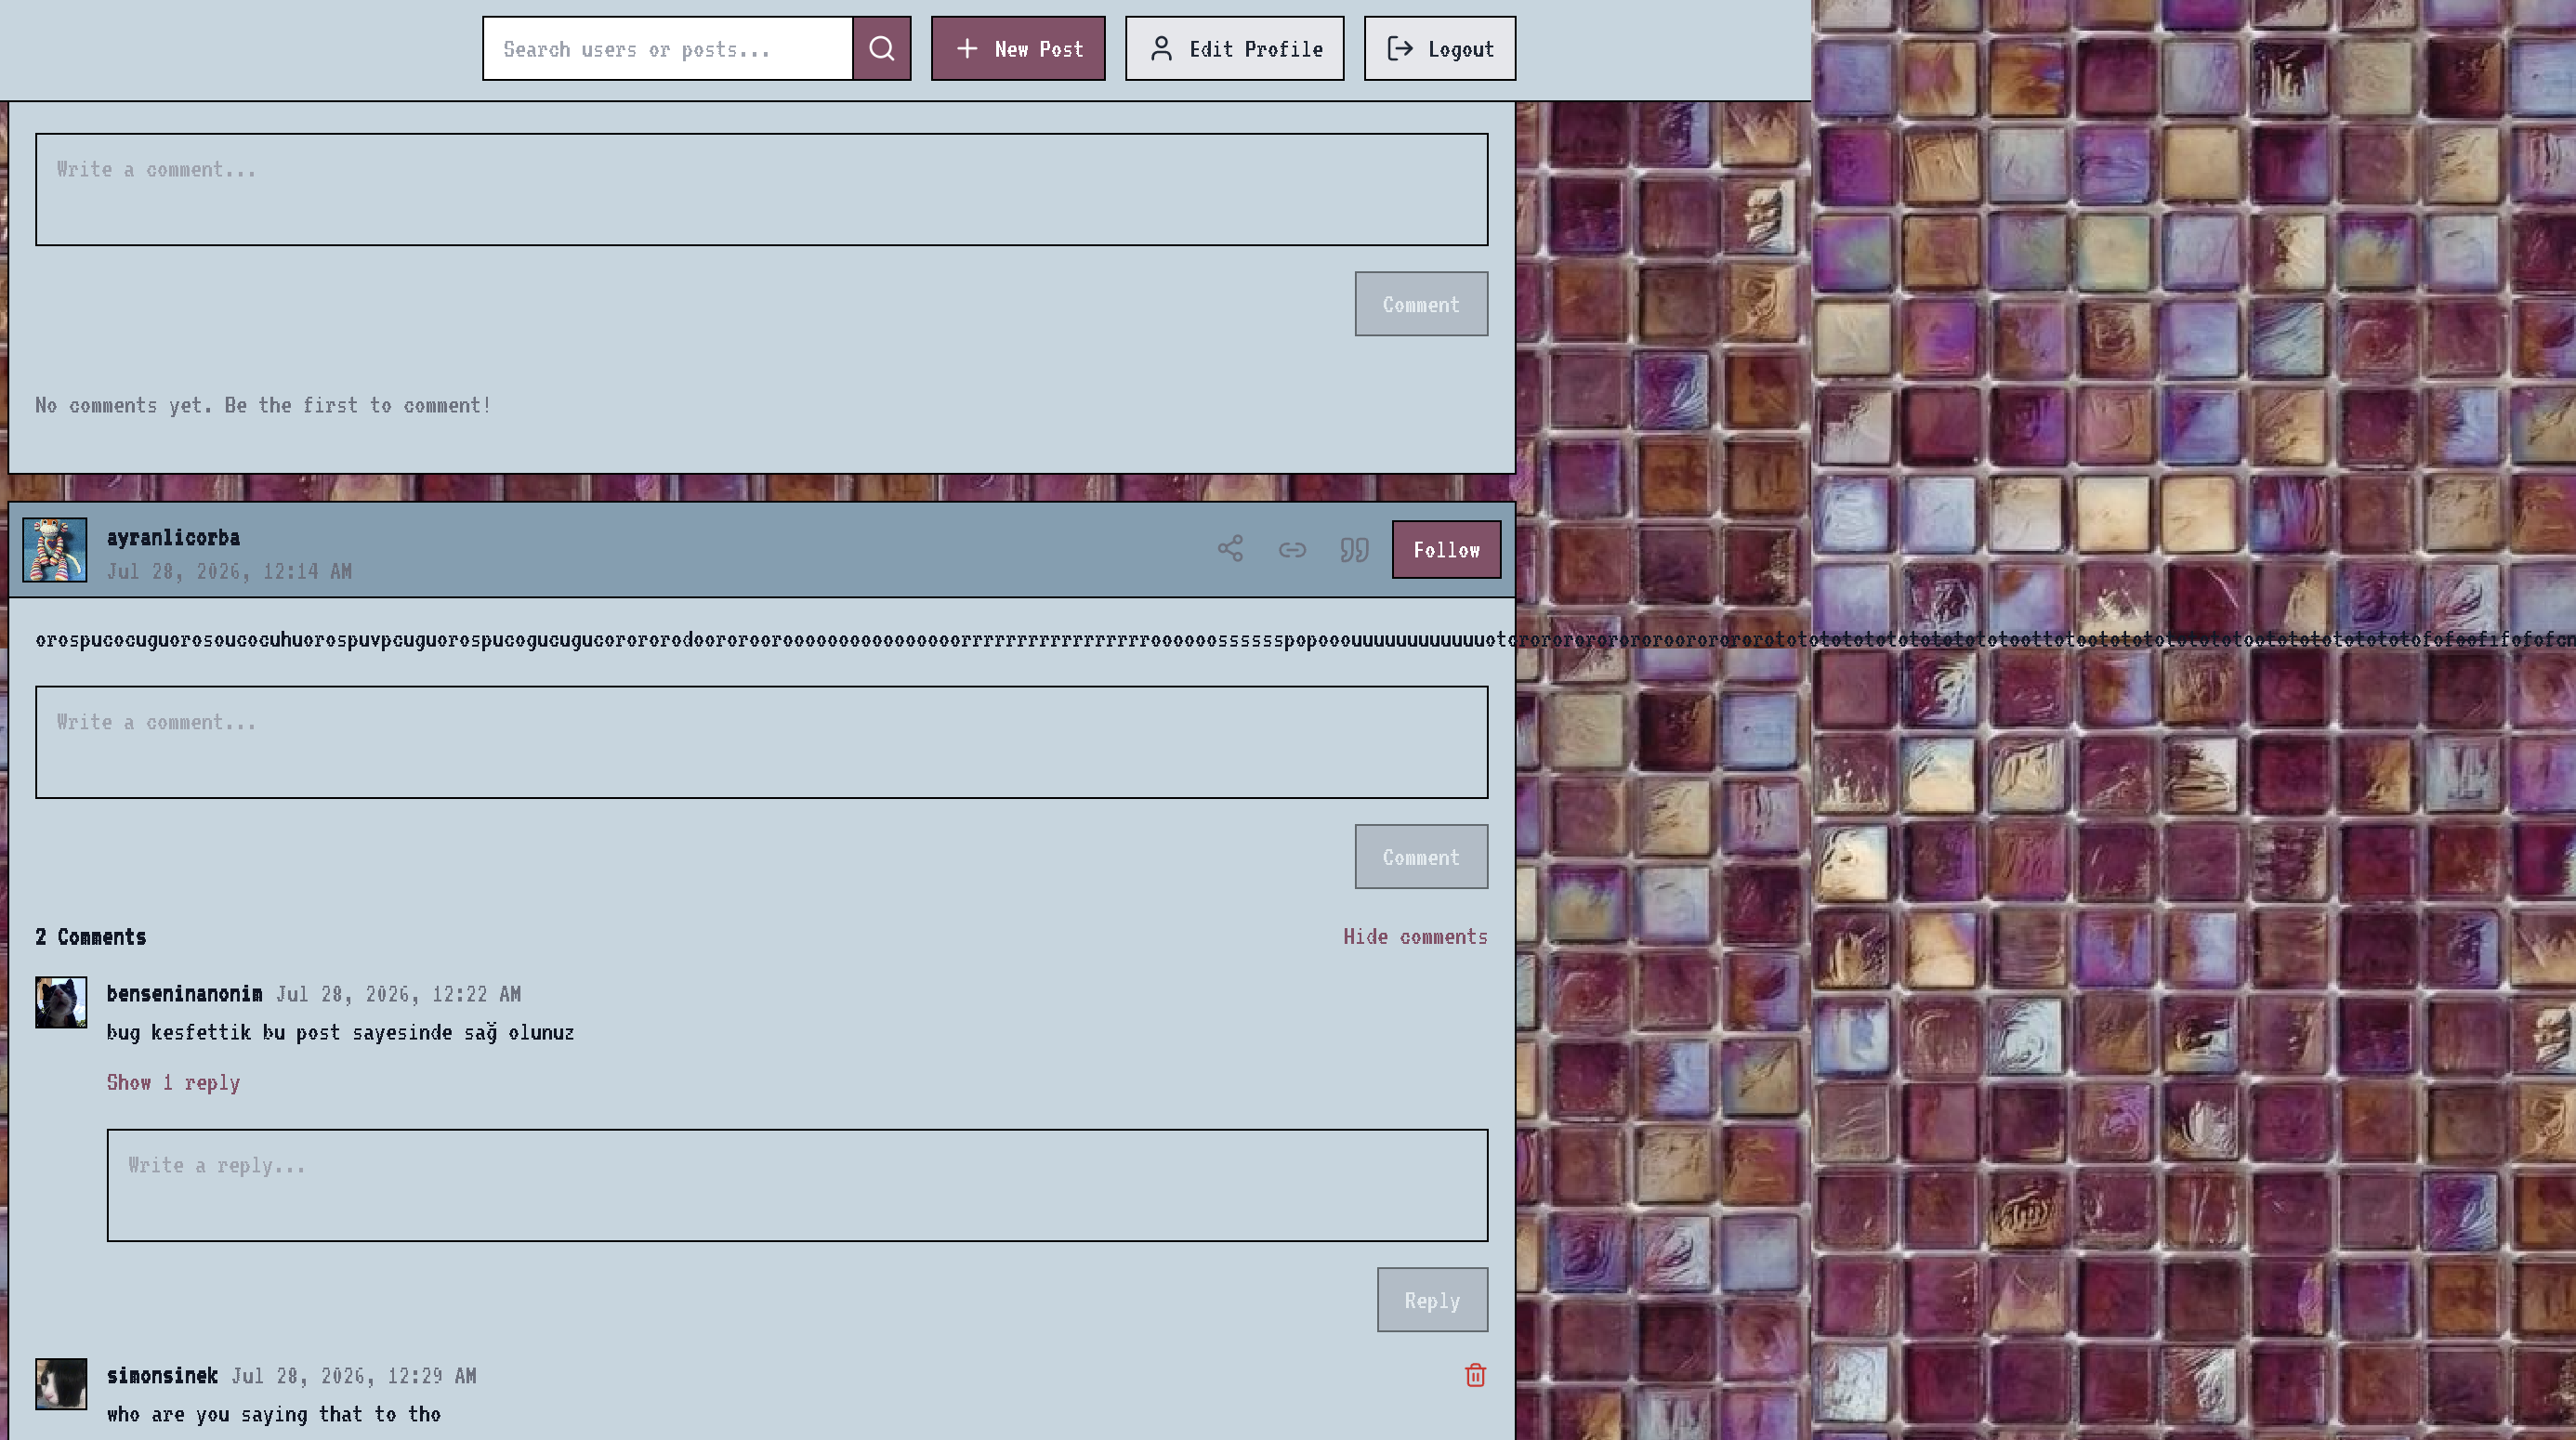
Task: Expand 'Show 1 reply' under benseninanonim
Action: 173,1082
